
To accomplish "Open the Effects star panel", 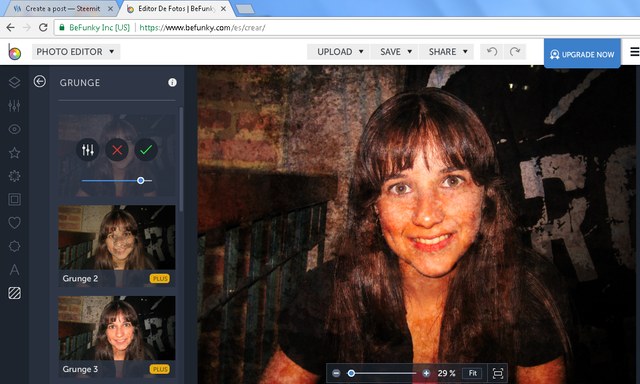I will pyautogui.click(x=14, y=153).
